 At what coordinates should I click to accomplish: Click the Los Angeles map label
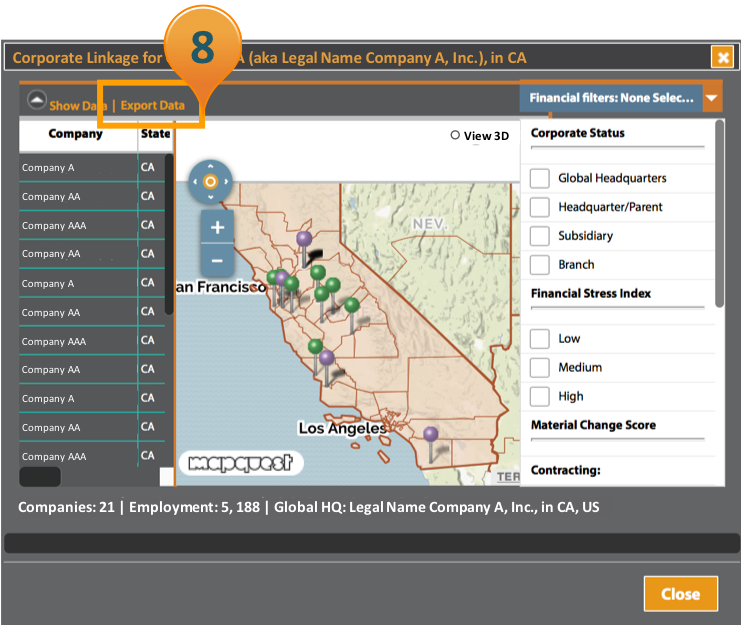tap(343, 428)
